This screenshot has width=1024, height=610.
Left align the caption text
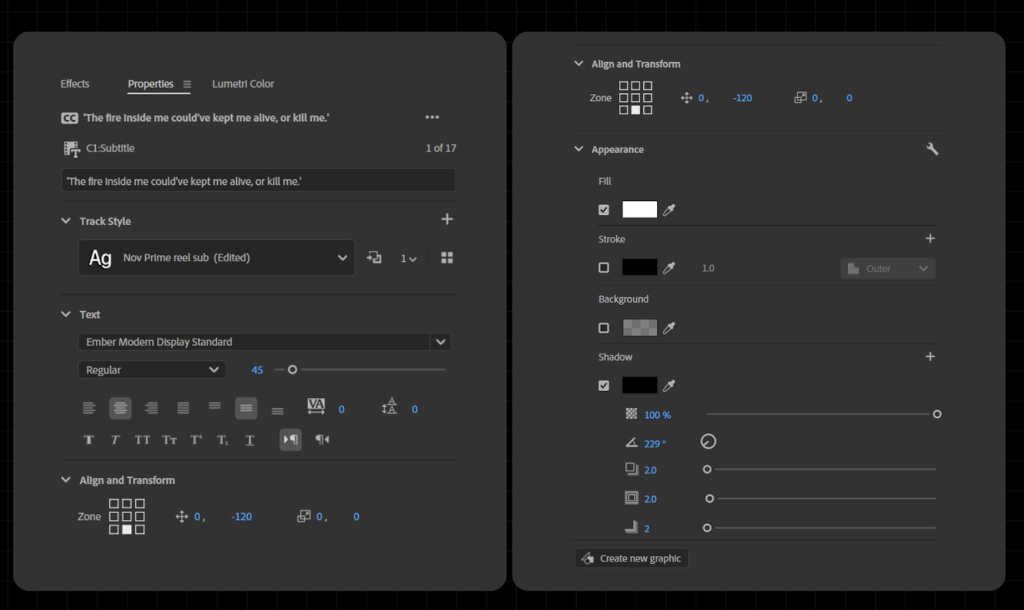pos(89,408)
